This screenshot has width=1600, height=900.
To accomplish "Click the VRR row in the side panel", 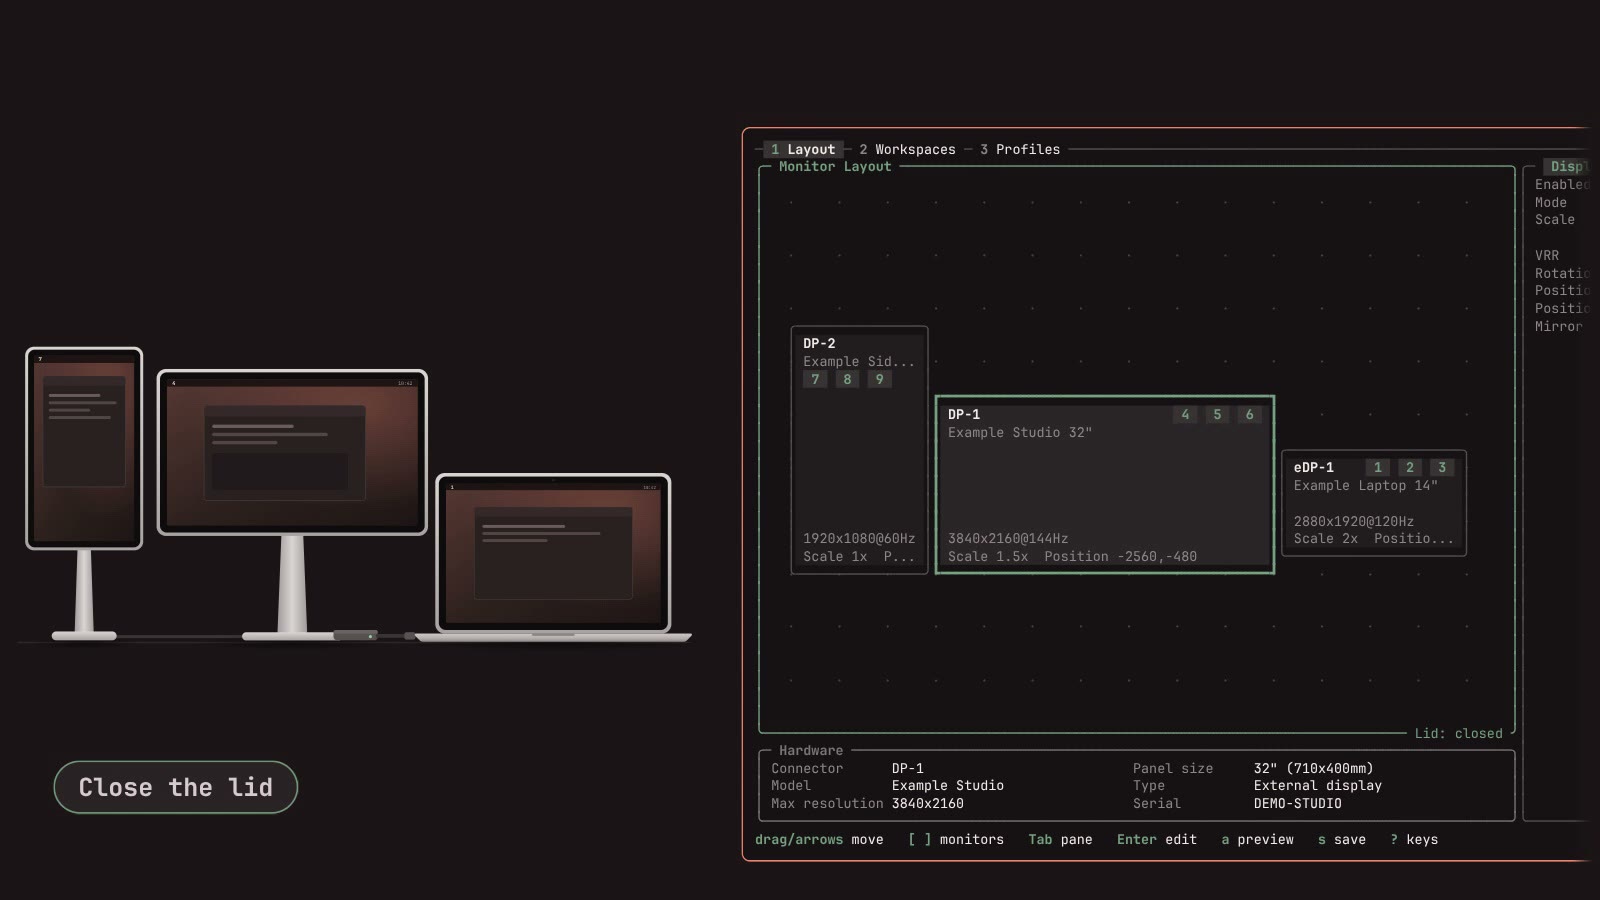I will point(1561,255).
